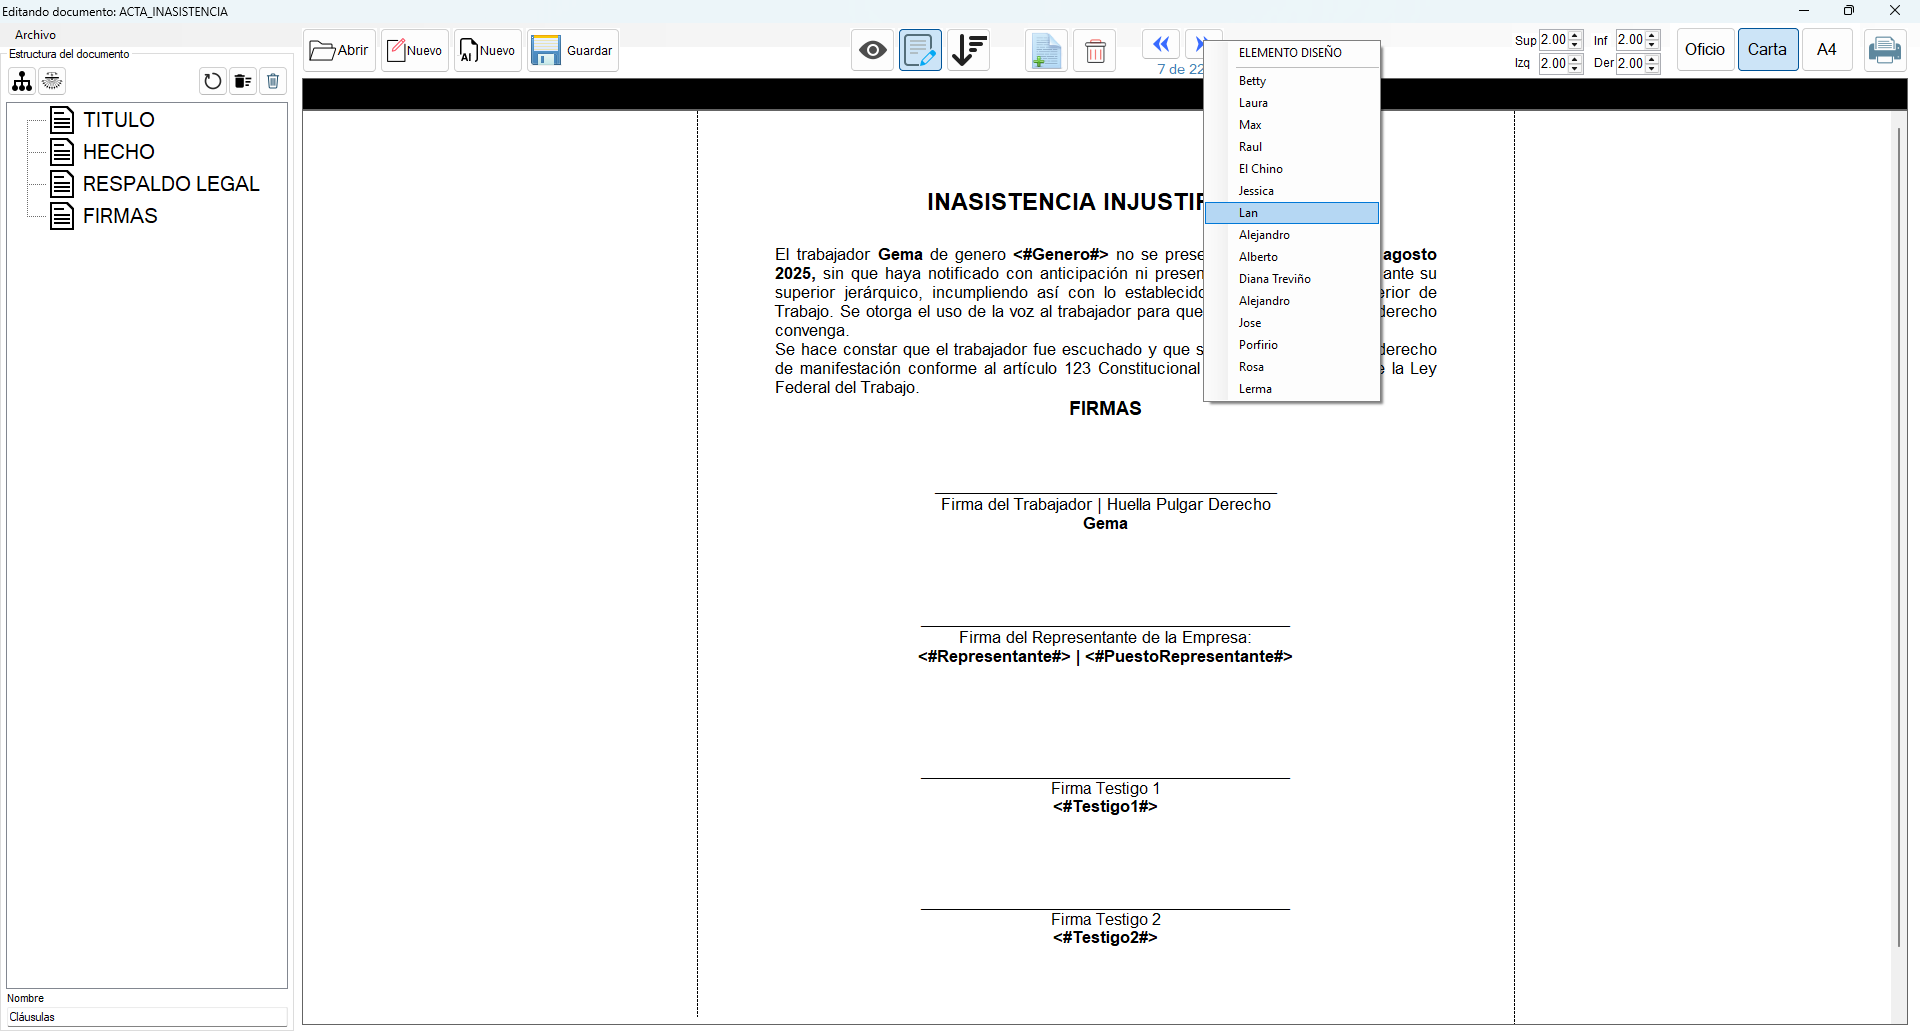Screen dimensions: 1920x1032
Task: Click the Der margin input field
Action: click(1631, 64)
